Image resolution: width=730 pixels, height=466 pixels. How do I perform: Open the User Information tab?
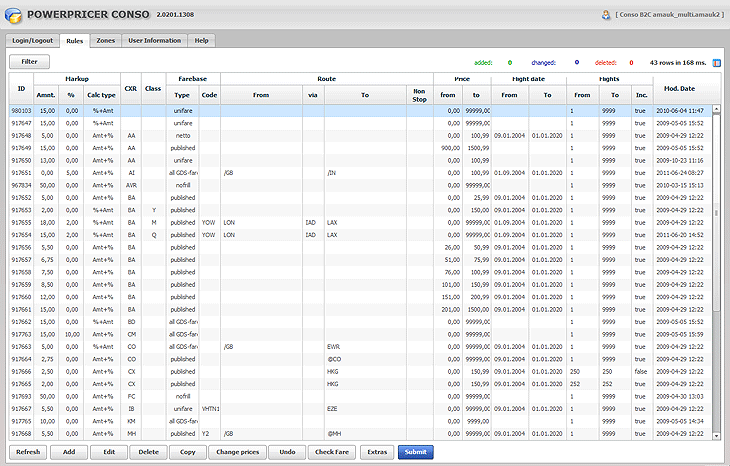pos(155,41)
